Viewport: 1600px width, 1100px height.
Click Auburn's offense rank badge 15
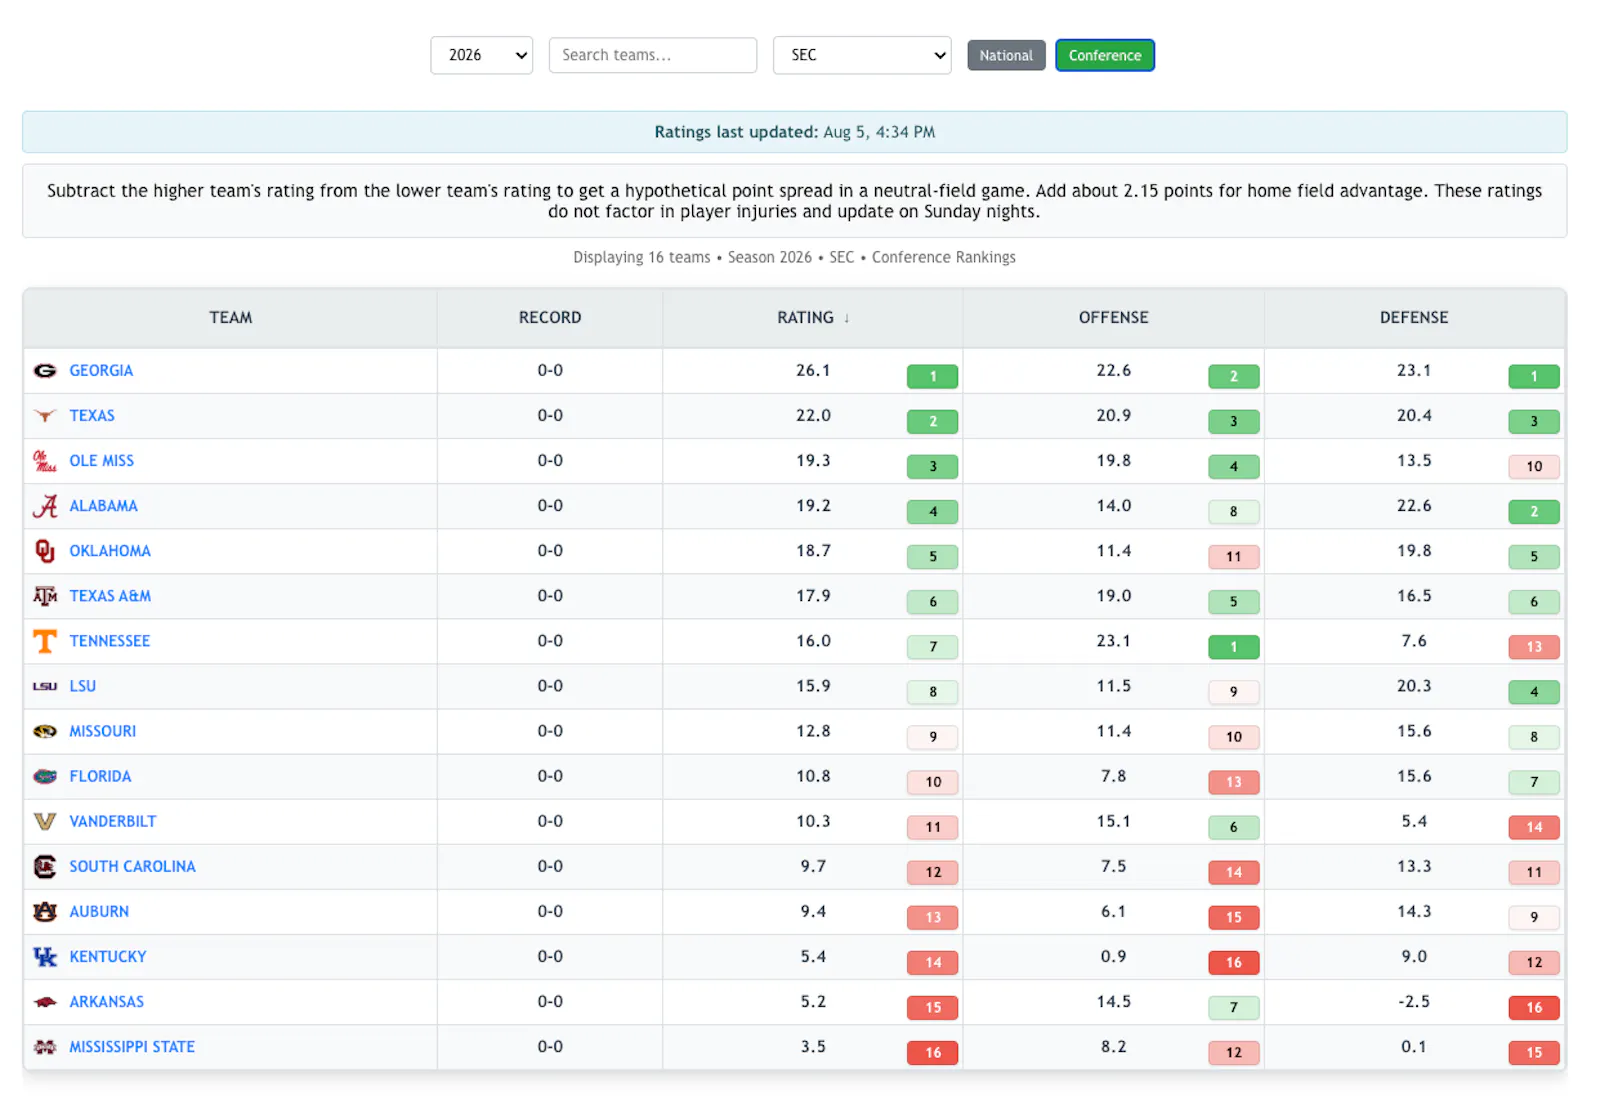(1234, 918)
